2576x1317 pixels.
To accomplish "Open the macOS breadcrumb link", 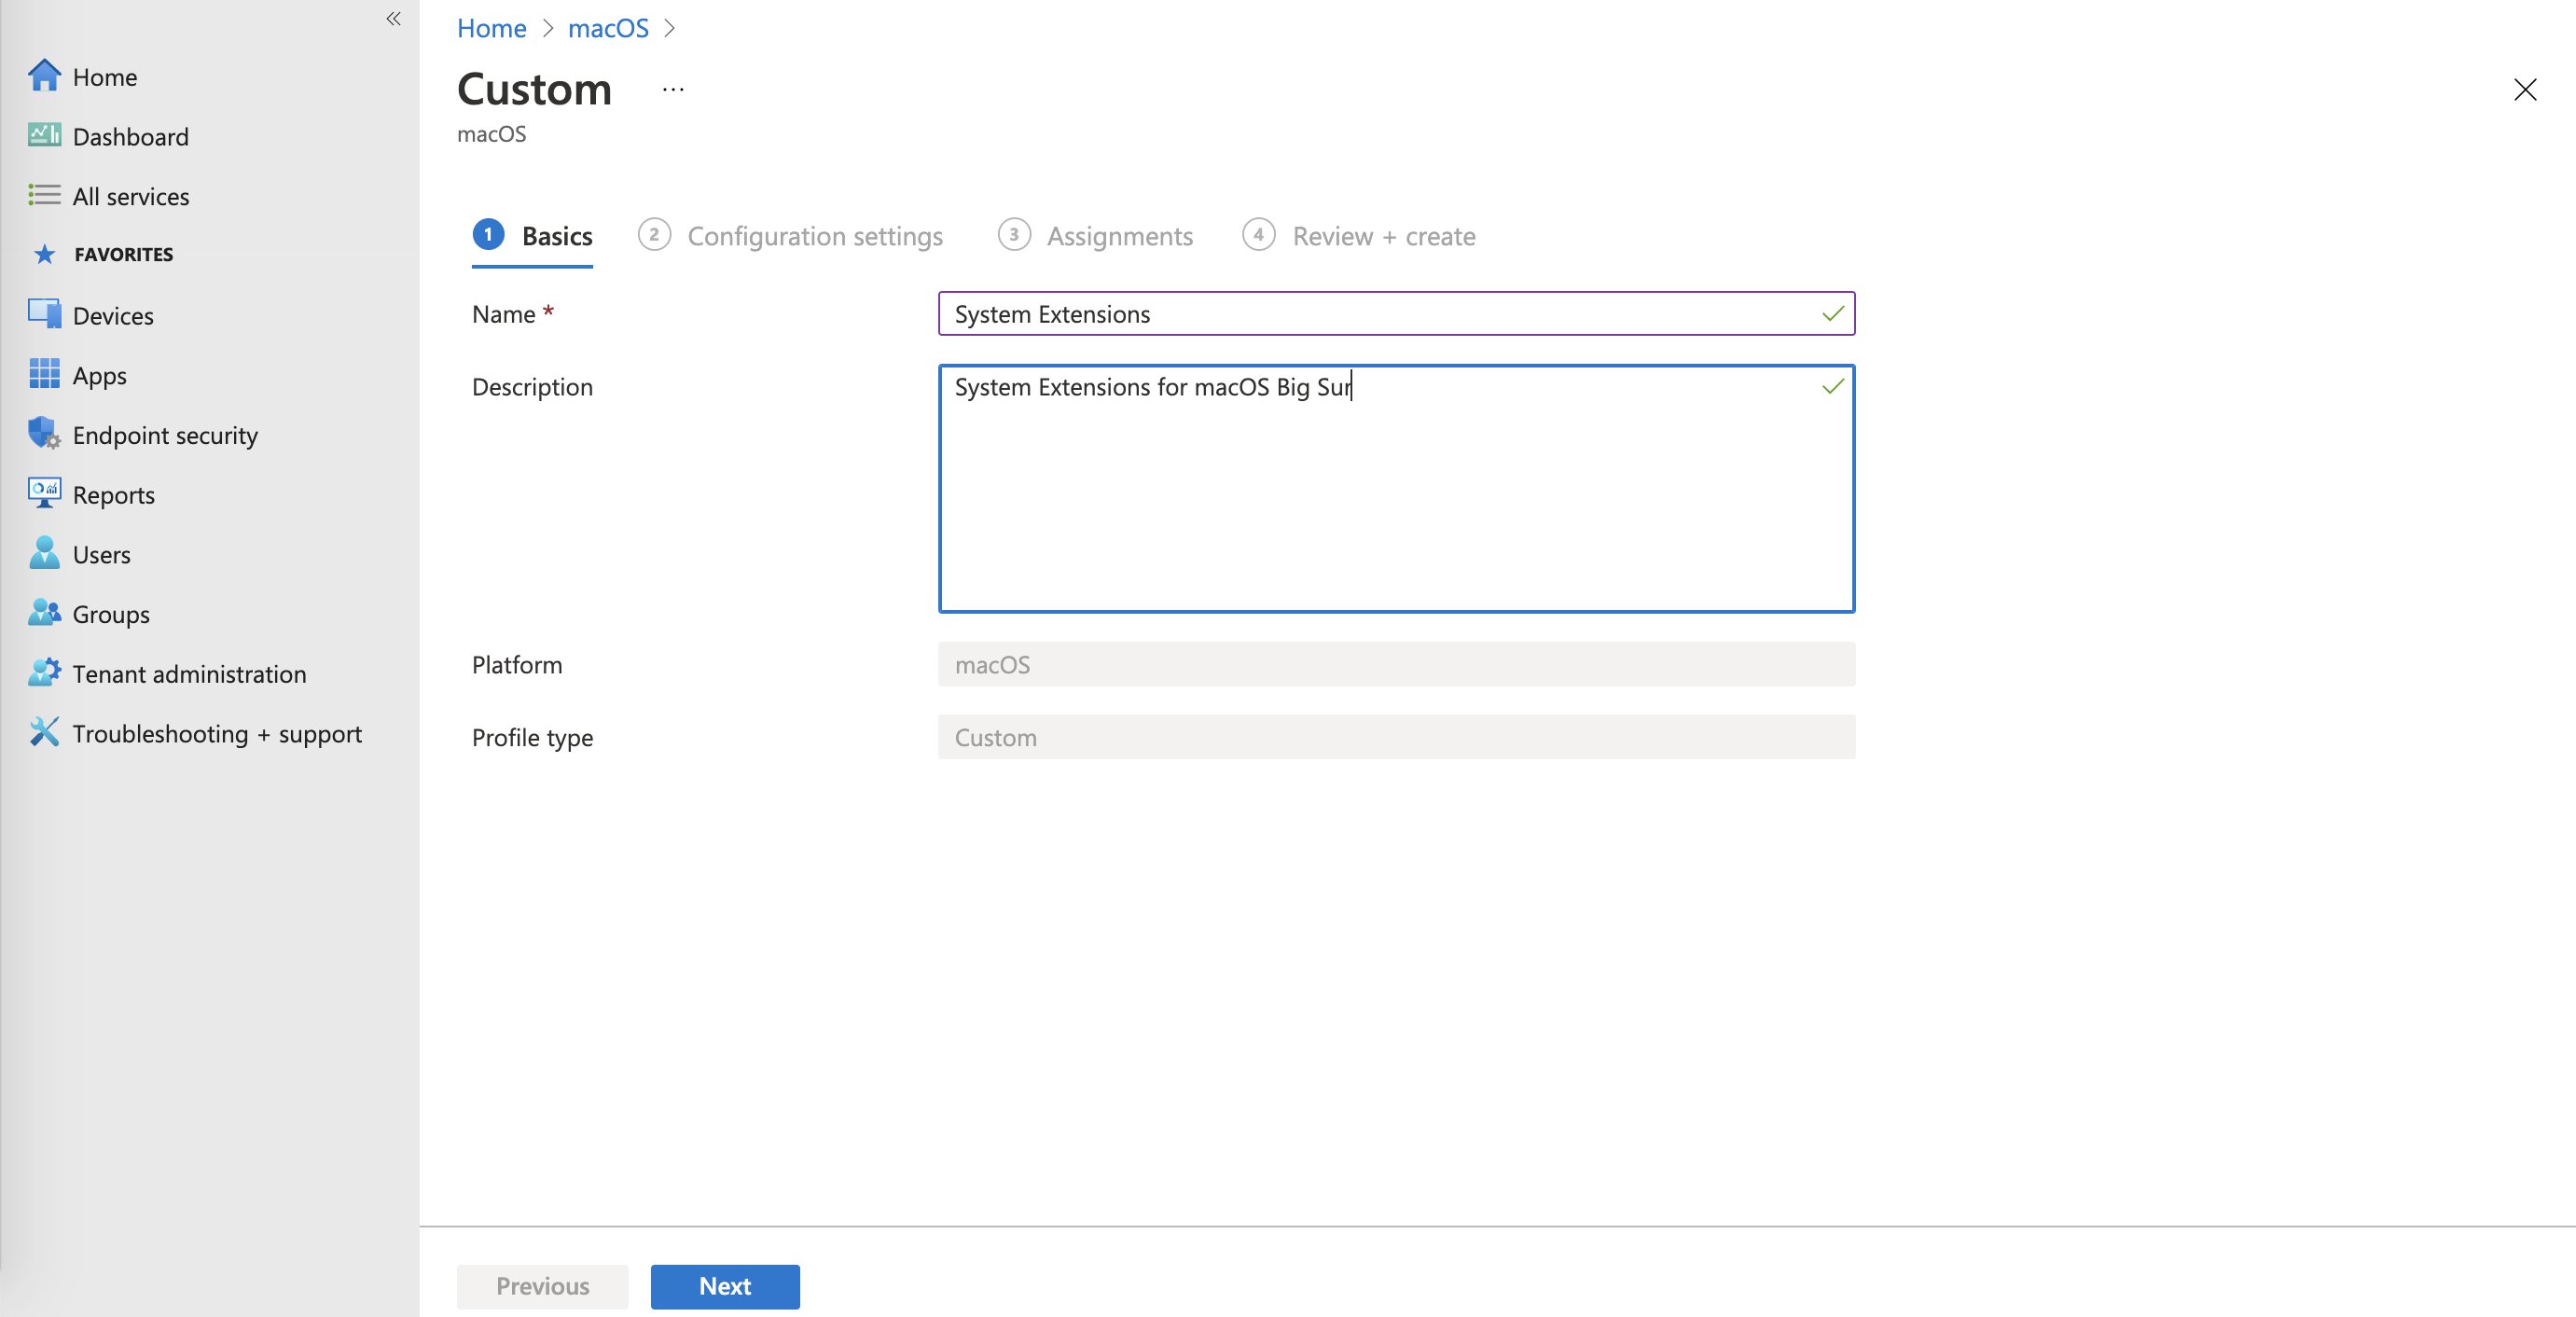I will coord(607,28).
